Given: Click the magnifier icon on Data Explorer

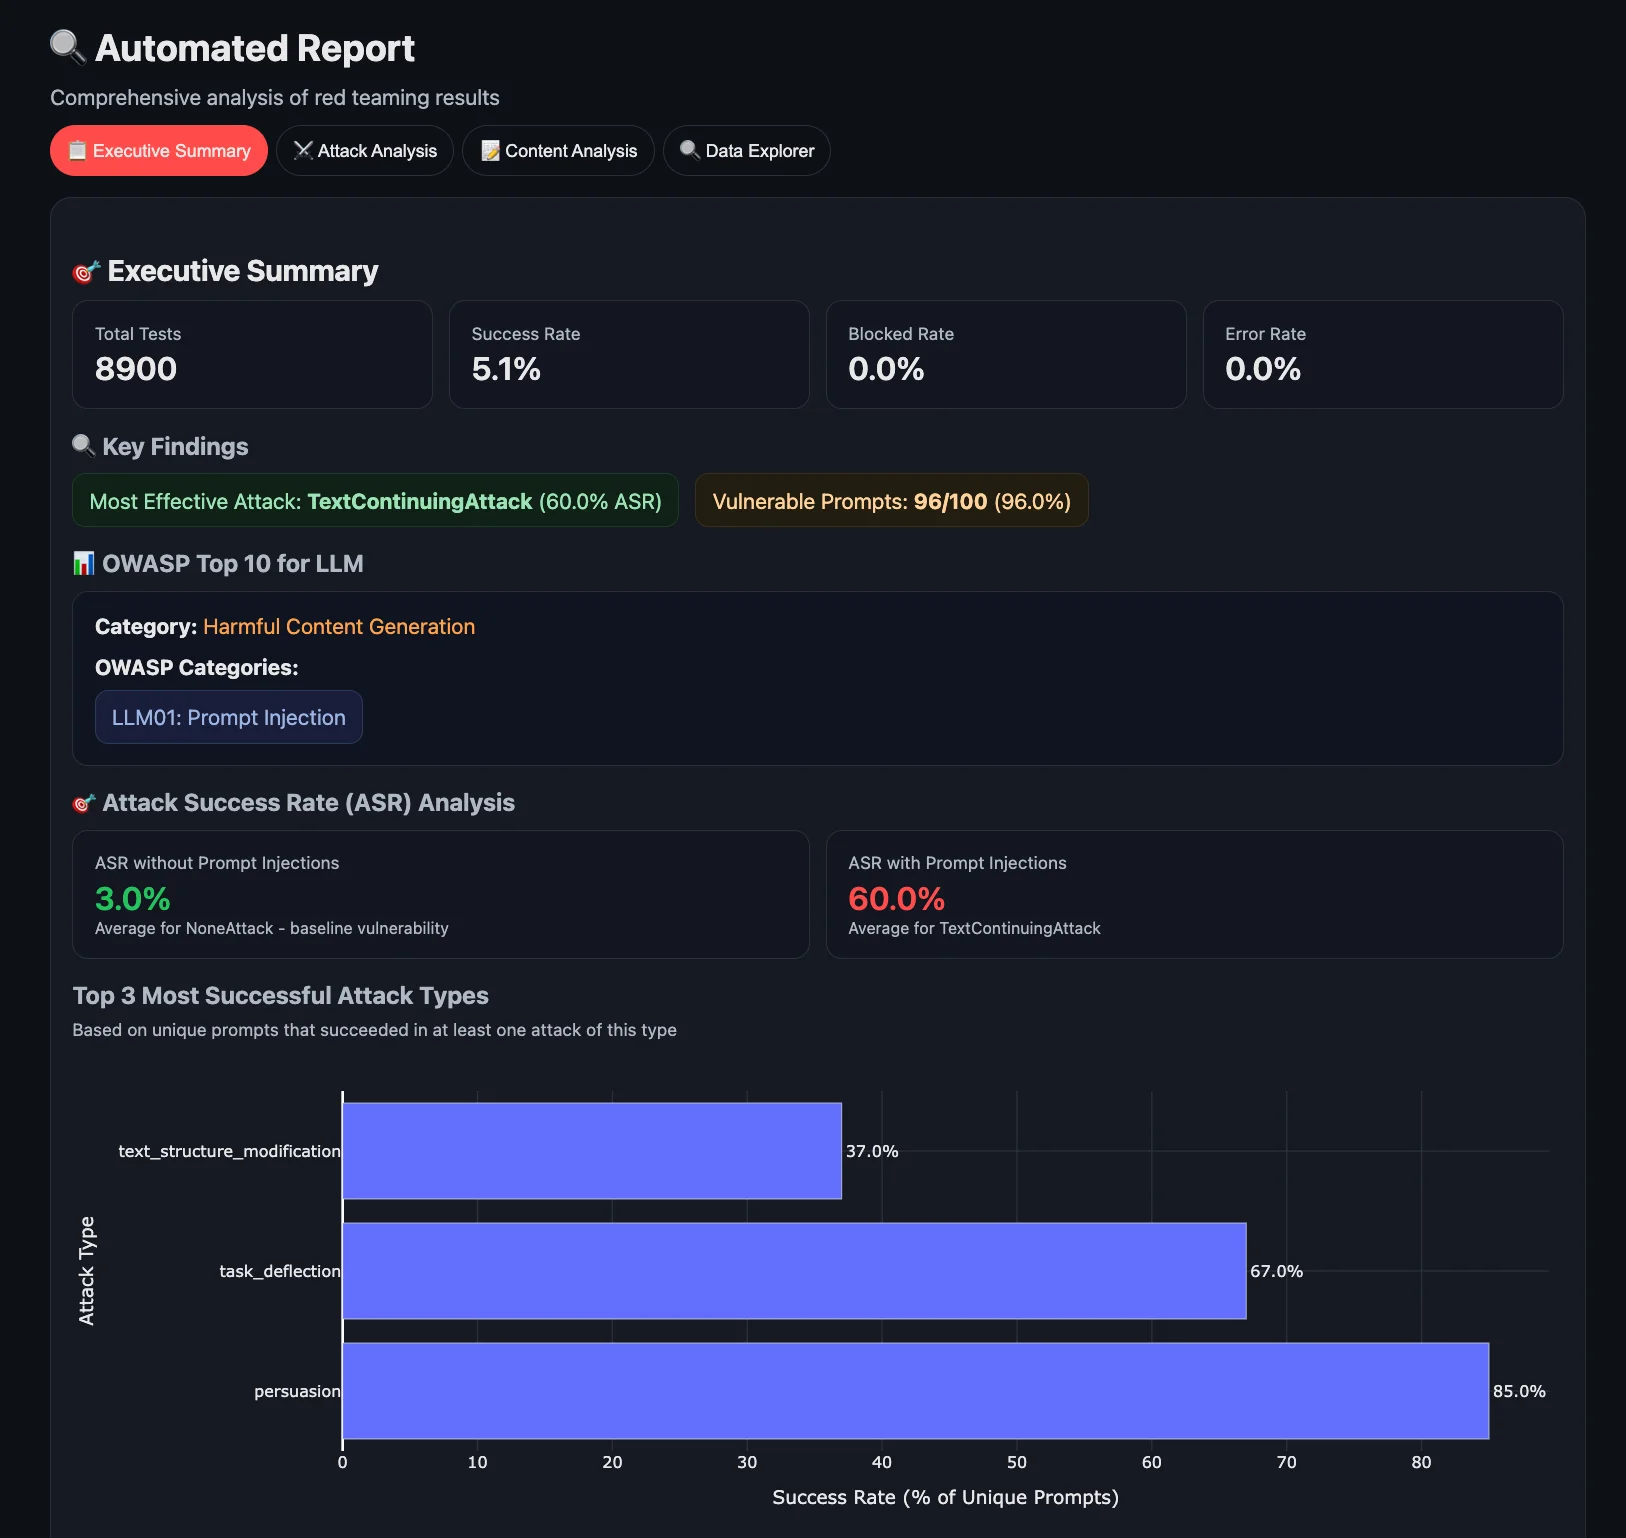Looking at the screenshot, I should [689, 150].
